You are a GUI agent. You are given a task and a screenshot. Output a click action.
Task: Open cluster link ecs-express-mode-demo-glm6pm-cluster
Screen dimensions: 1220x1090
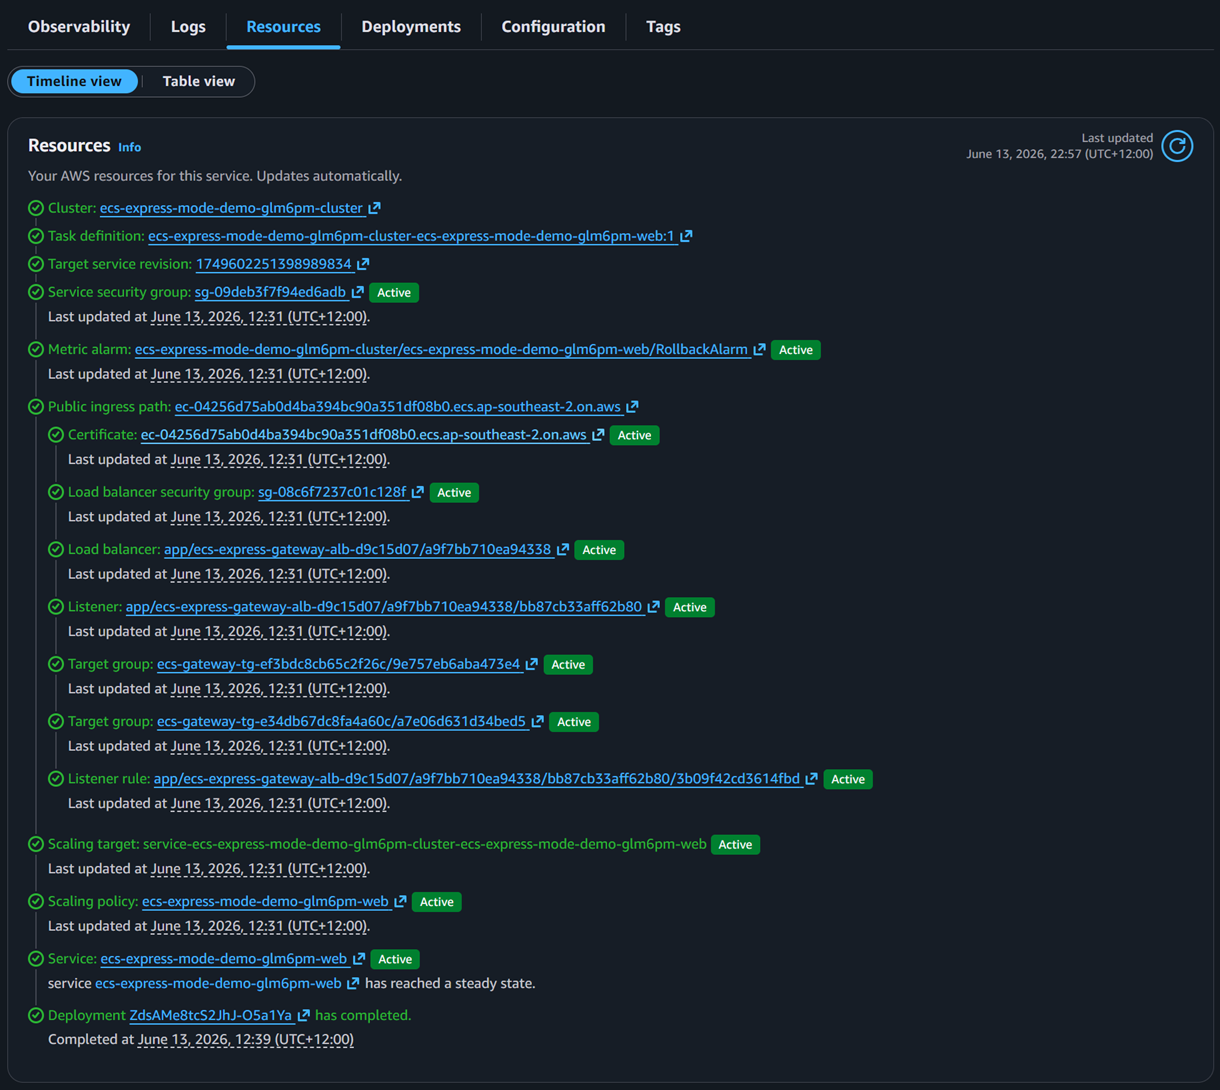231,208
